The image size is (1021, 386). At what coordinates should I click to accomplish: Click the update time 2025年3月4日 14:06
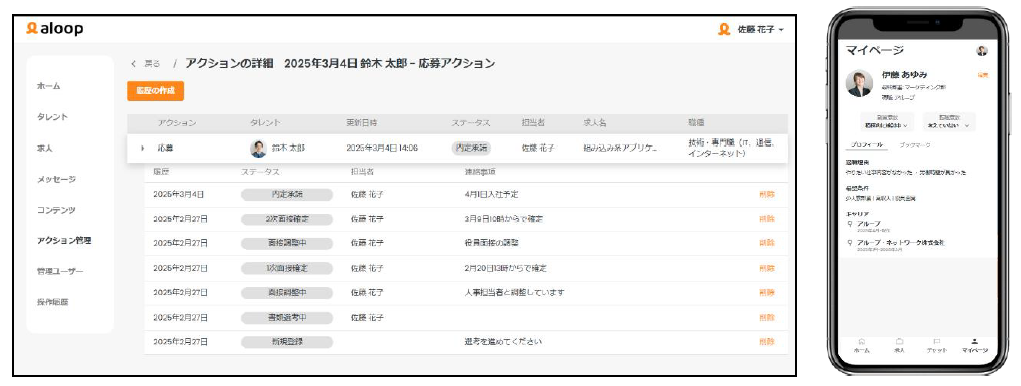(x=382, y=148)
